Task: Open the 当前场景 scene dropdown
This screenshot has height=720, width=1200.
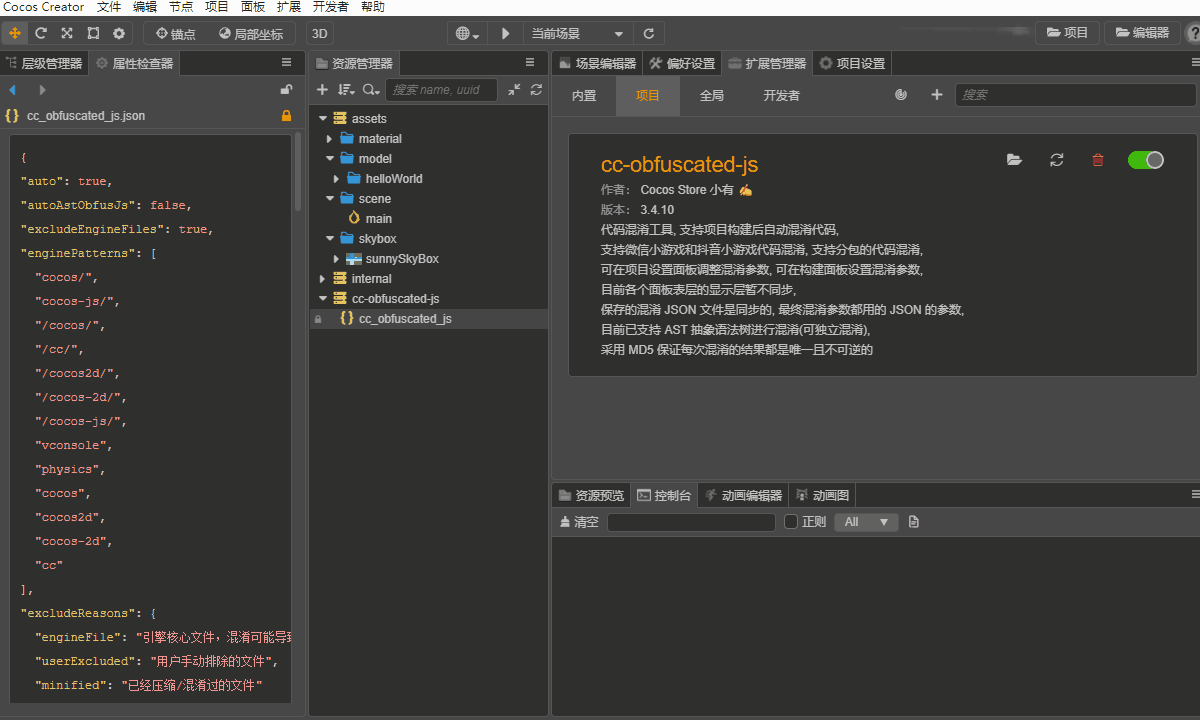Action: pos(578,33)
